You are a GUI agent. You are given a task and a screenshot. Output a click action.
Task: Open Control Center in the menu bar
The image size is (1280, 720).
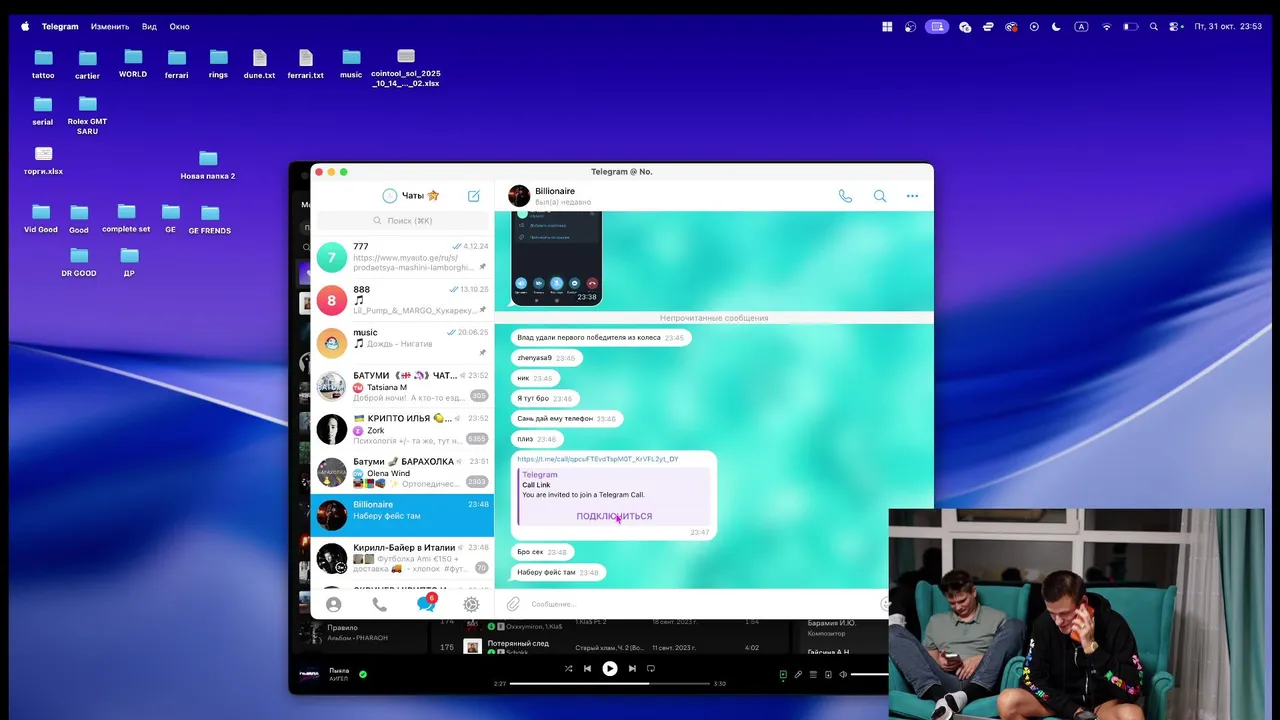pos(1176,27)
